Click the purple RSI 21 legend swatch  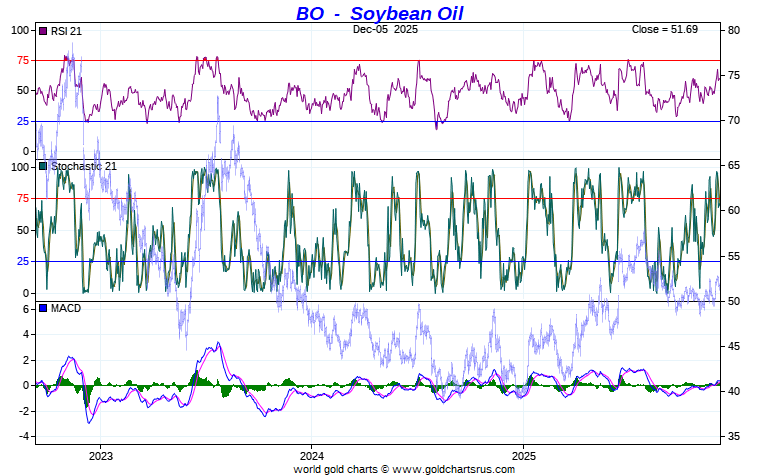(43, 31)
